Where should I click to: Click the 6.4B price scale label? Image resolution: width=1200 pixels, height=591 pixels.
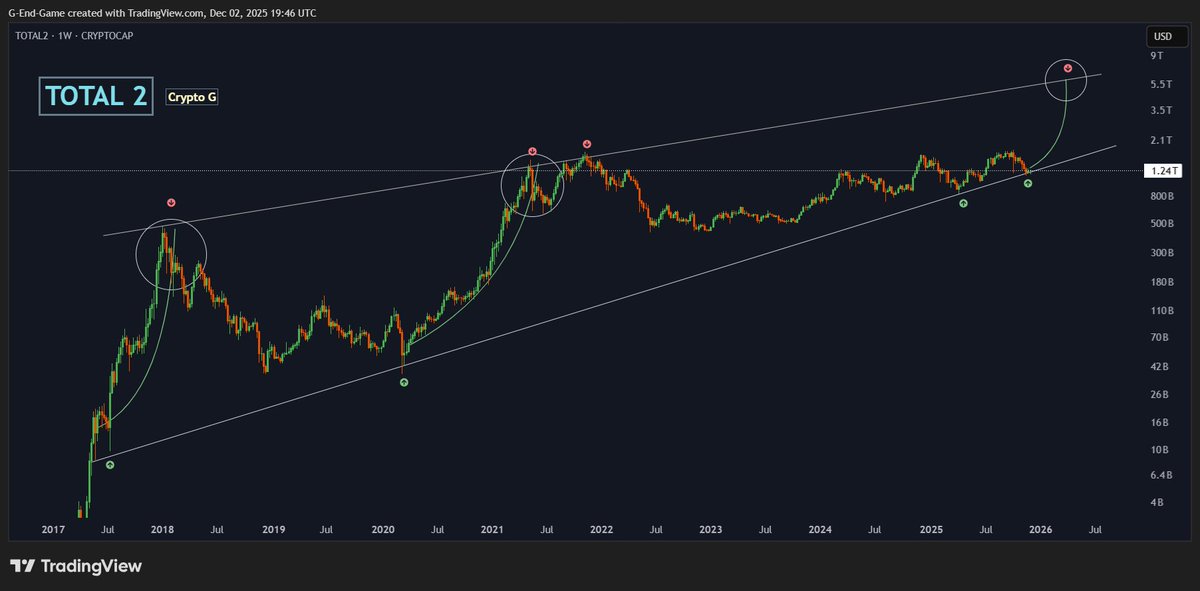(1161, 475)
